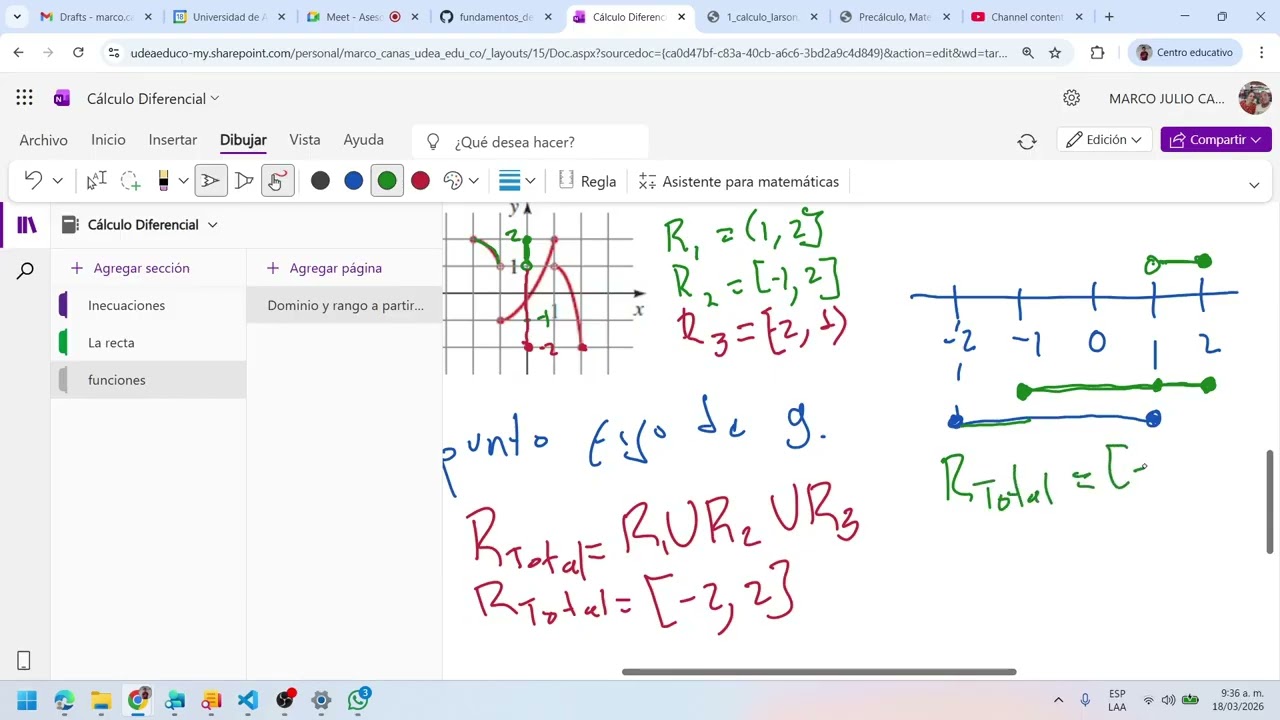Click the zoom magnifier in address bar

[x=1028, y=53]
